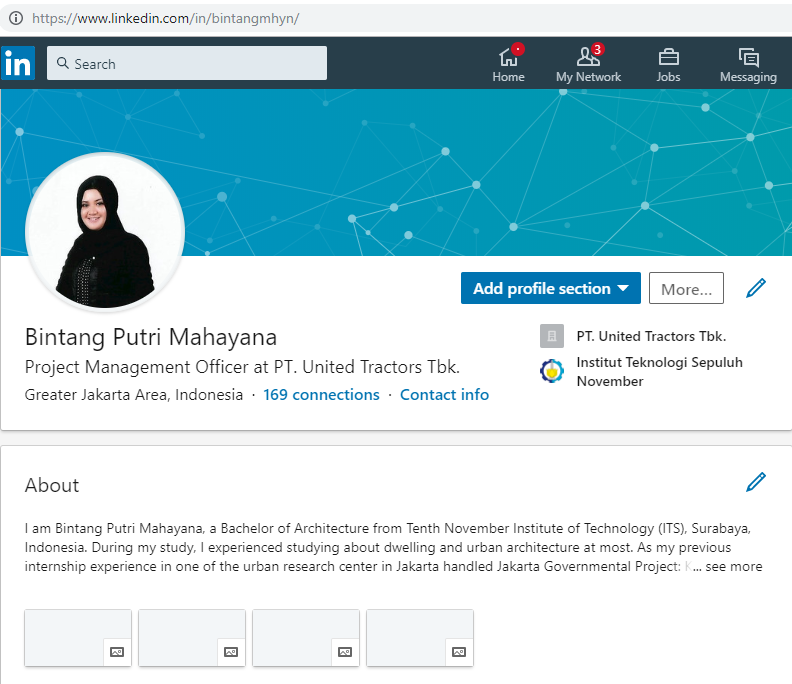Image resolution: width=792 pixels, height=684 pixels.
Task: Click PT. United Tractors company logo icon
Action: 552,336
